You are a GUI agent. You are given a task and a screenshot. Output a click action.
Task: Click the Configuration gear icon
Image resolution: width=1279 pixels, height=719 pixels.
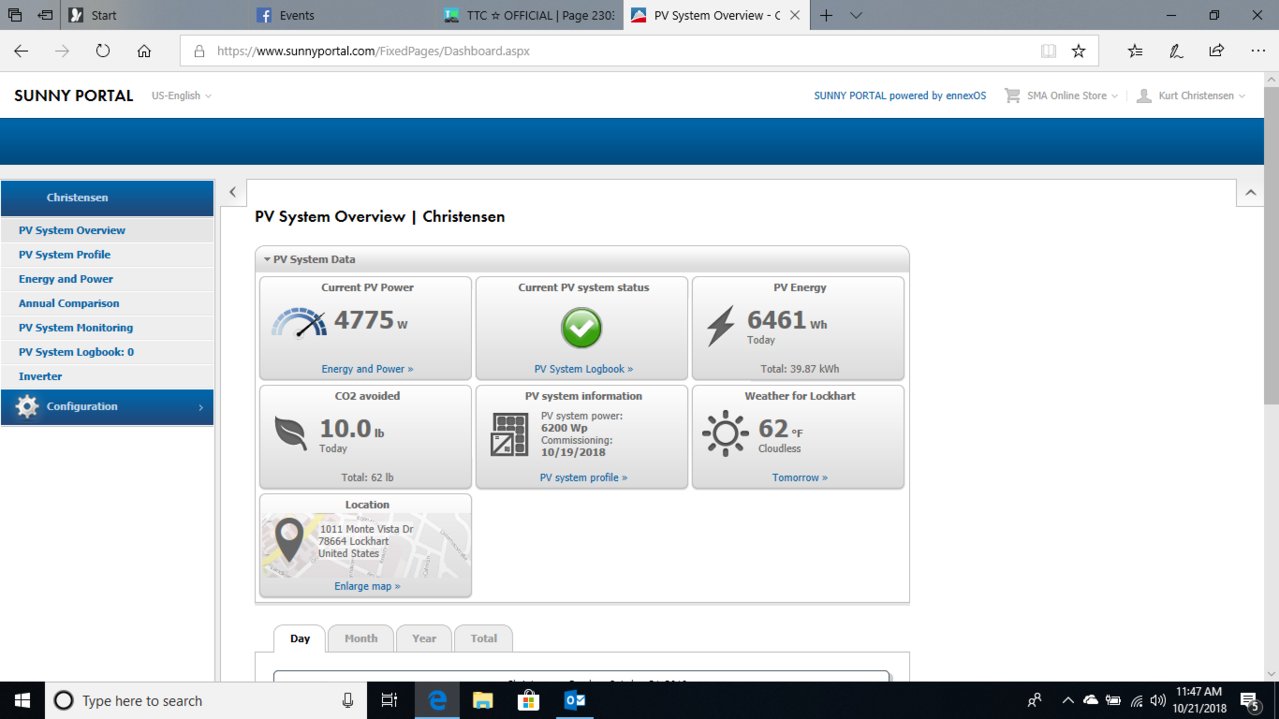(x=27, y=407)
